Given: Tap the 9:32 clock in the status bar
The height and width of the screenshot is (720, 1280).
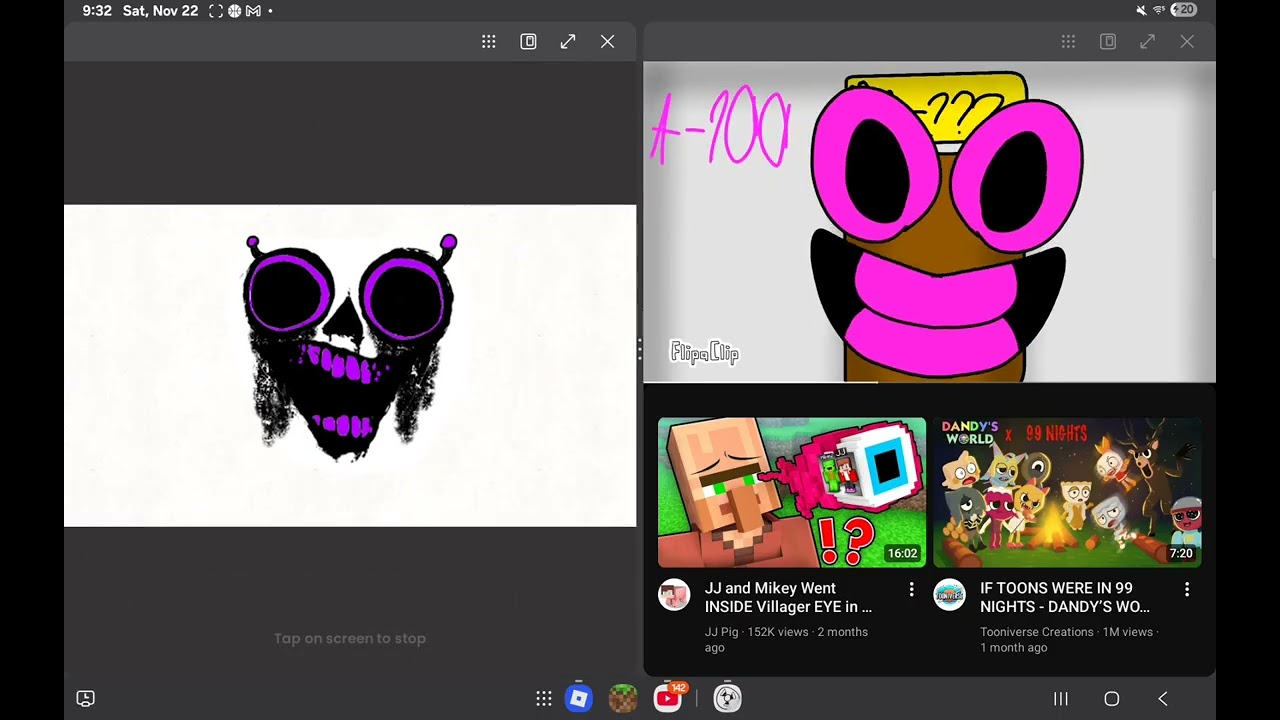Looking at the screenshot, I should pyautogui.click(x=97, y=11).
